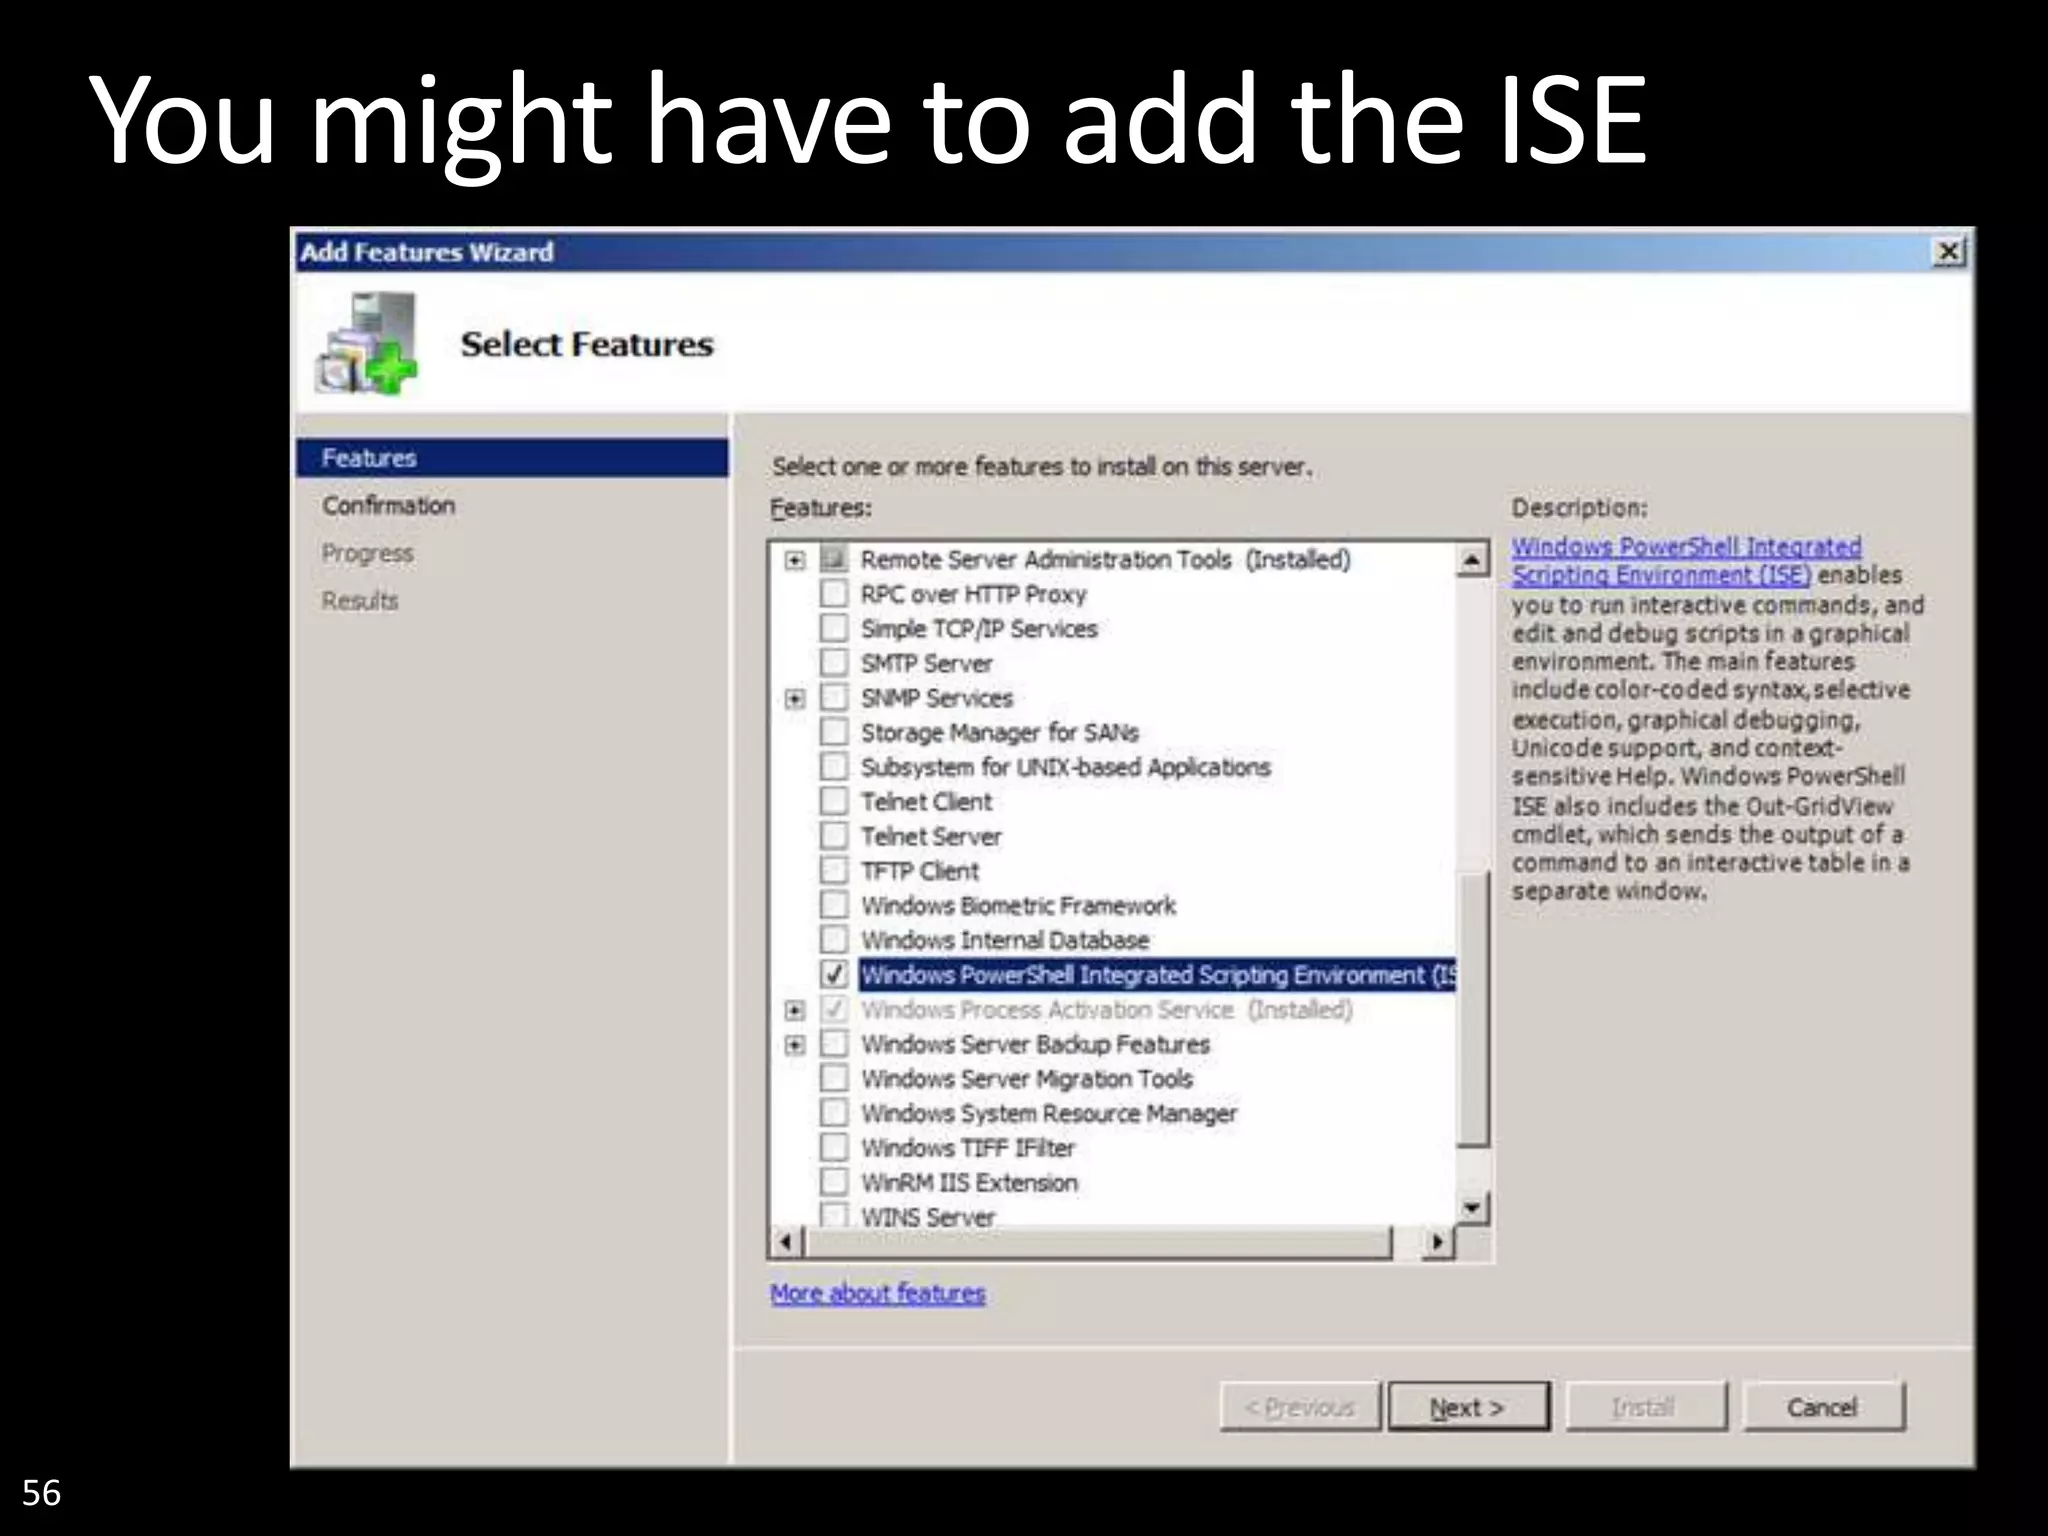Select the WINS Server row text
The height and width of the screenshot is (1536, 2048).
928,1217
